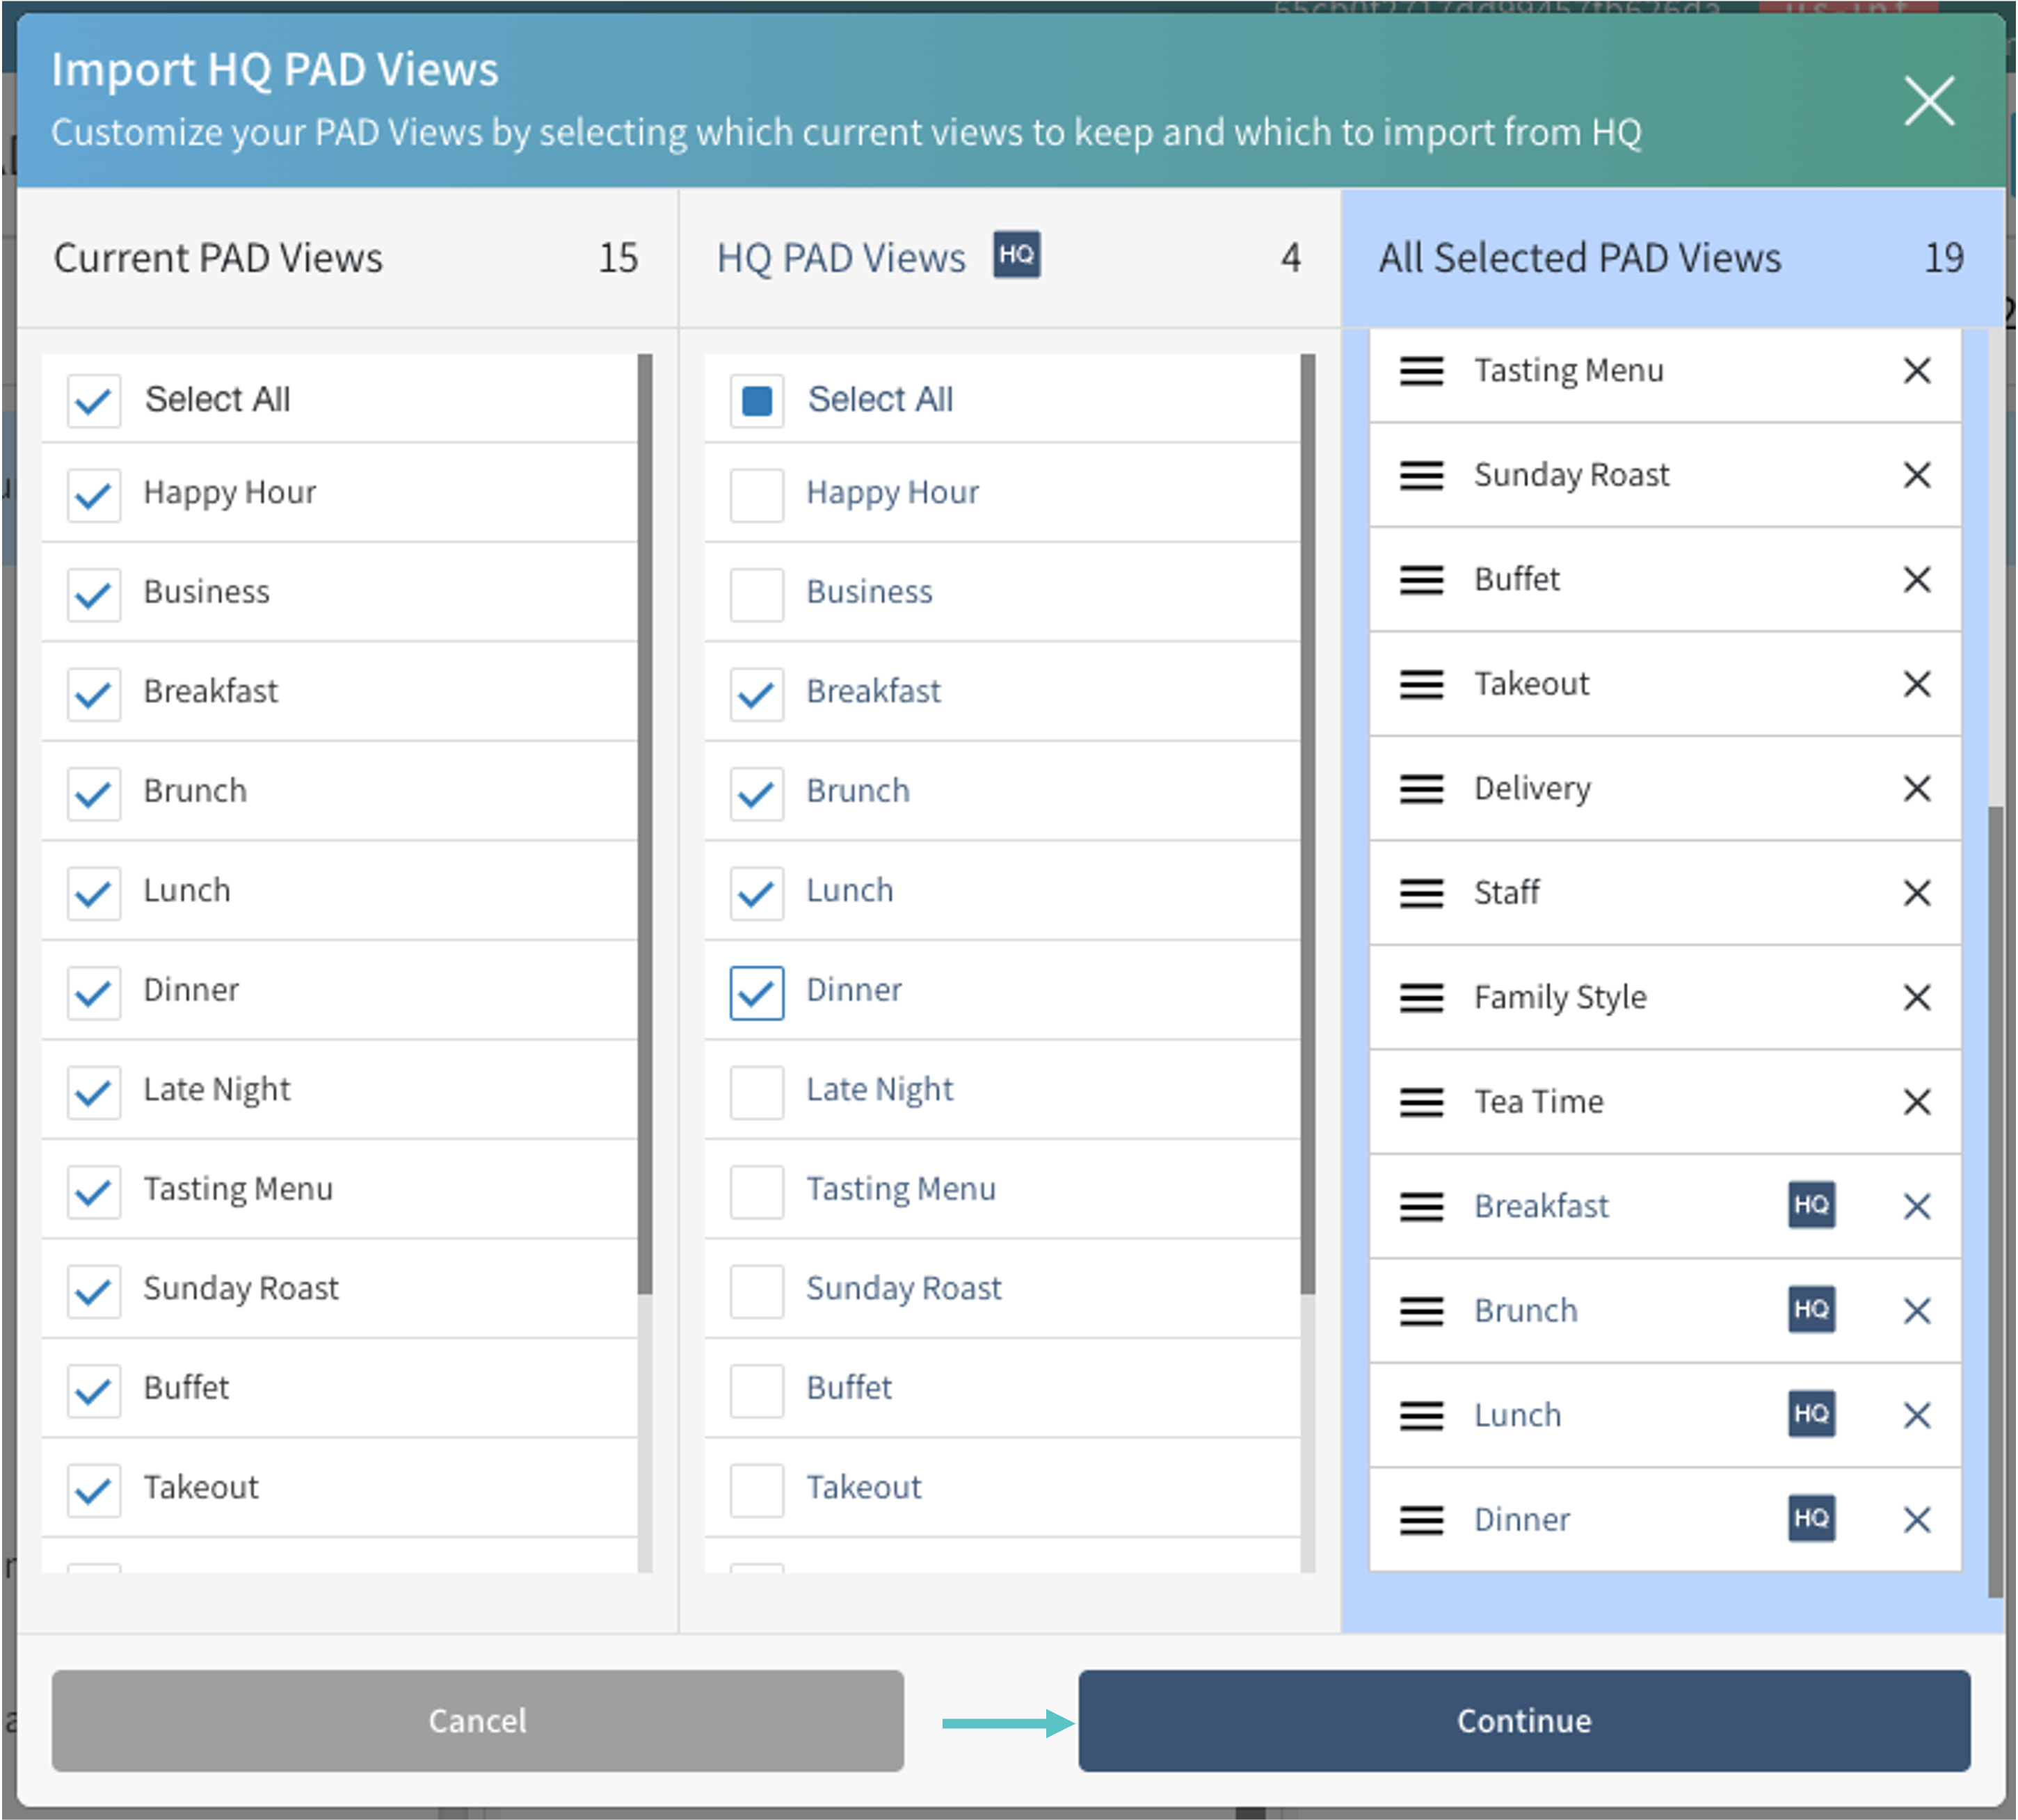The width and height of the screenshot is (2018, 1820).
Task: Toggle Select All under Current PAD Views
Action: click(94, 401)
